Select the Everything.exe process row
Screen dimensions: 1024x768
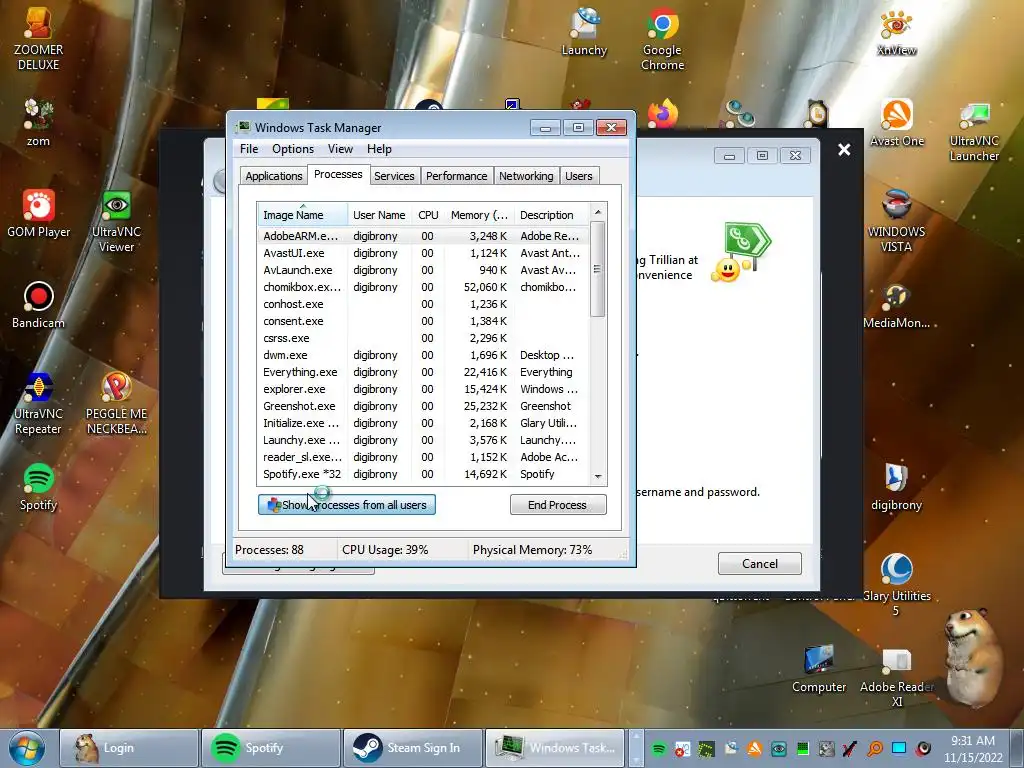pos(423,372)
